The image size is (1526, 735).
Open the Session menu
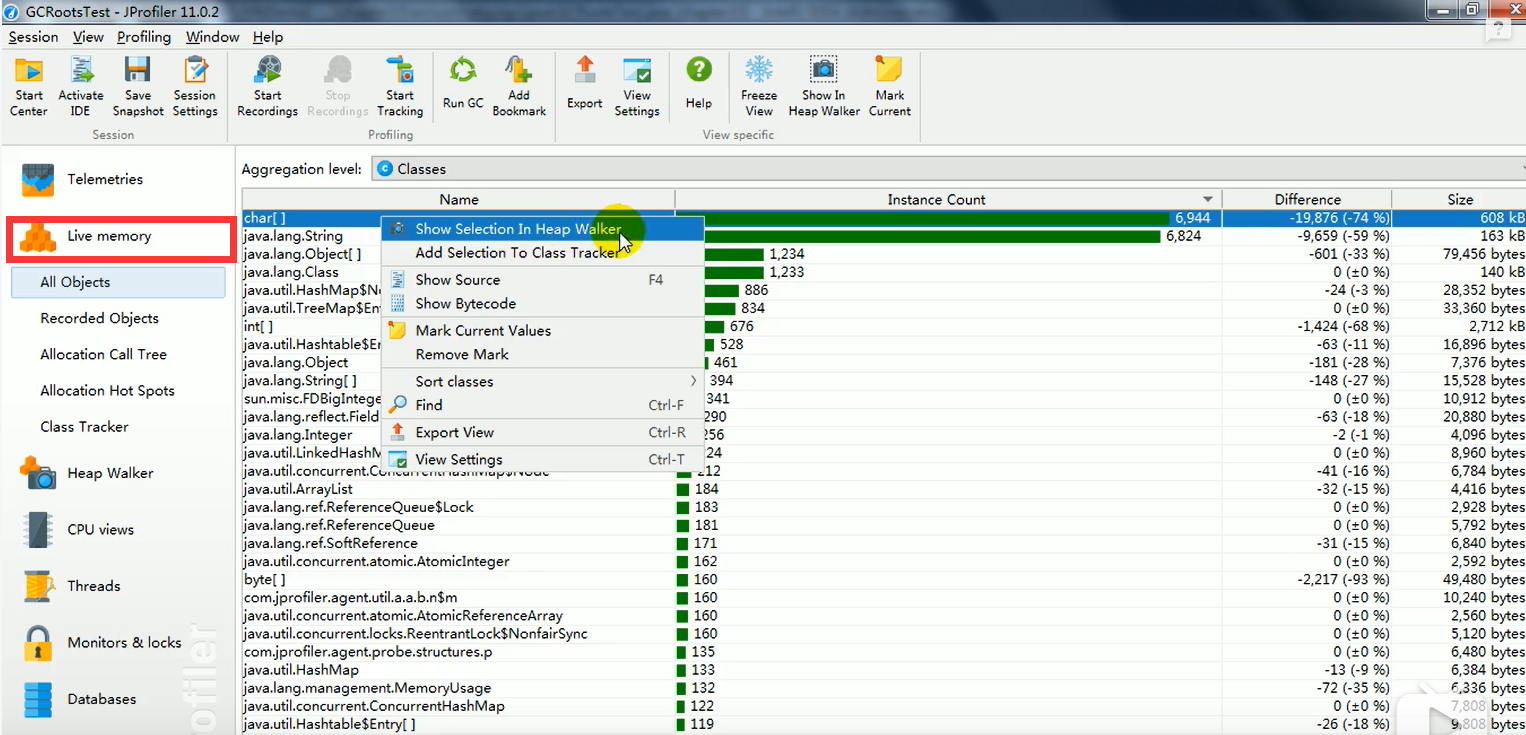[x=33, y=37]
